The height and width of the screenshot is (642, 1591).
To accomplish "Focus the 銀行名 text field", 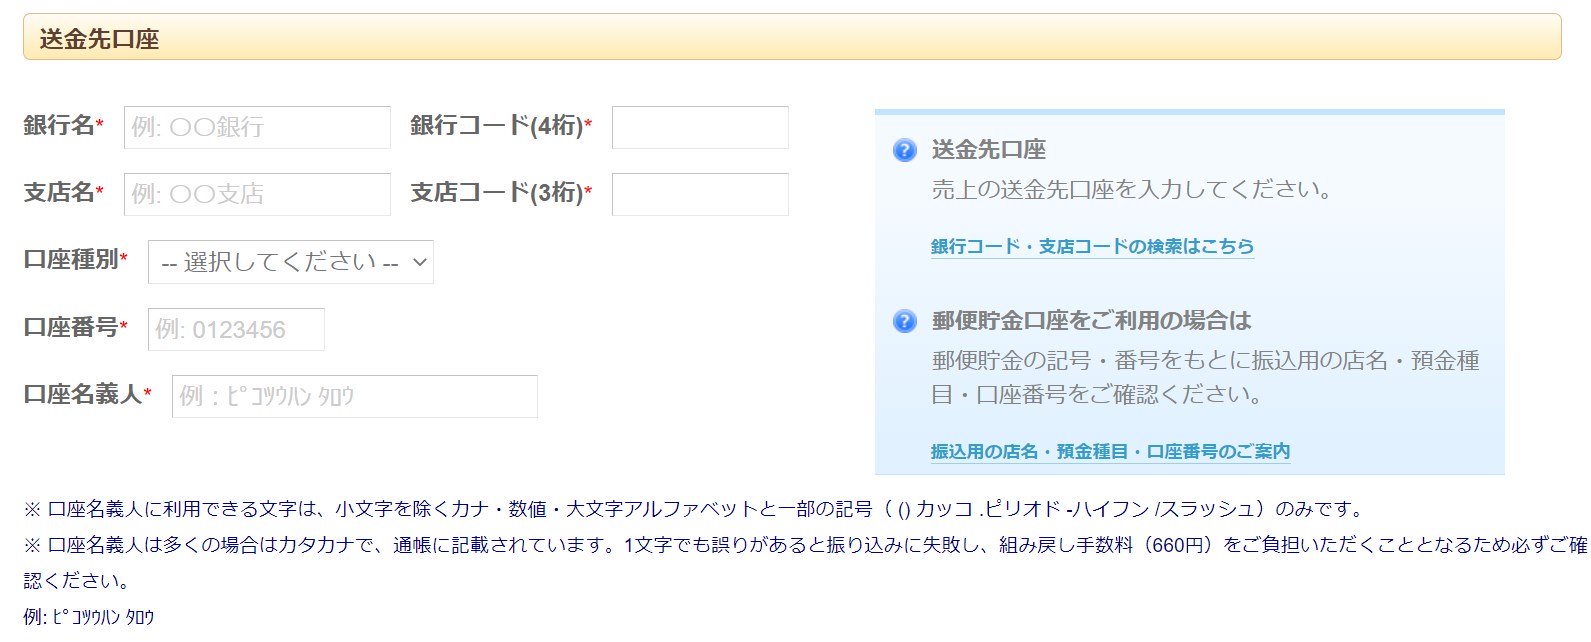I will pyautogui.click(x=257, y=127).
